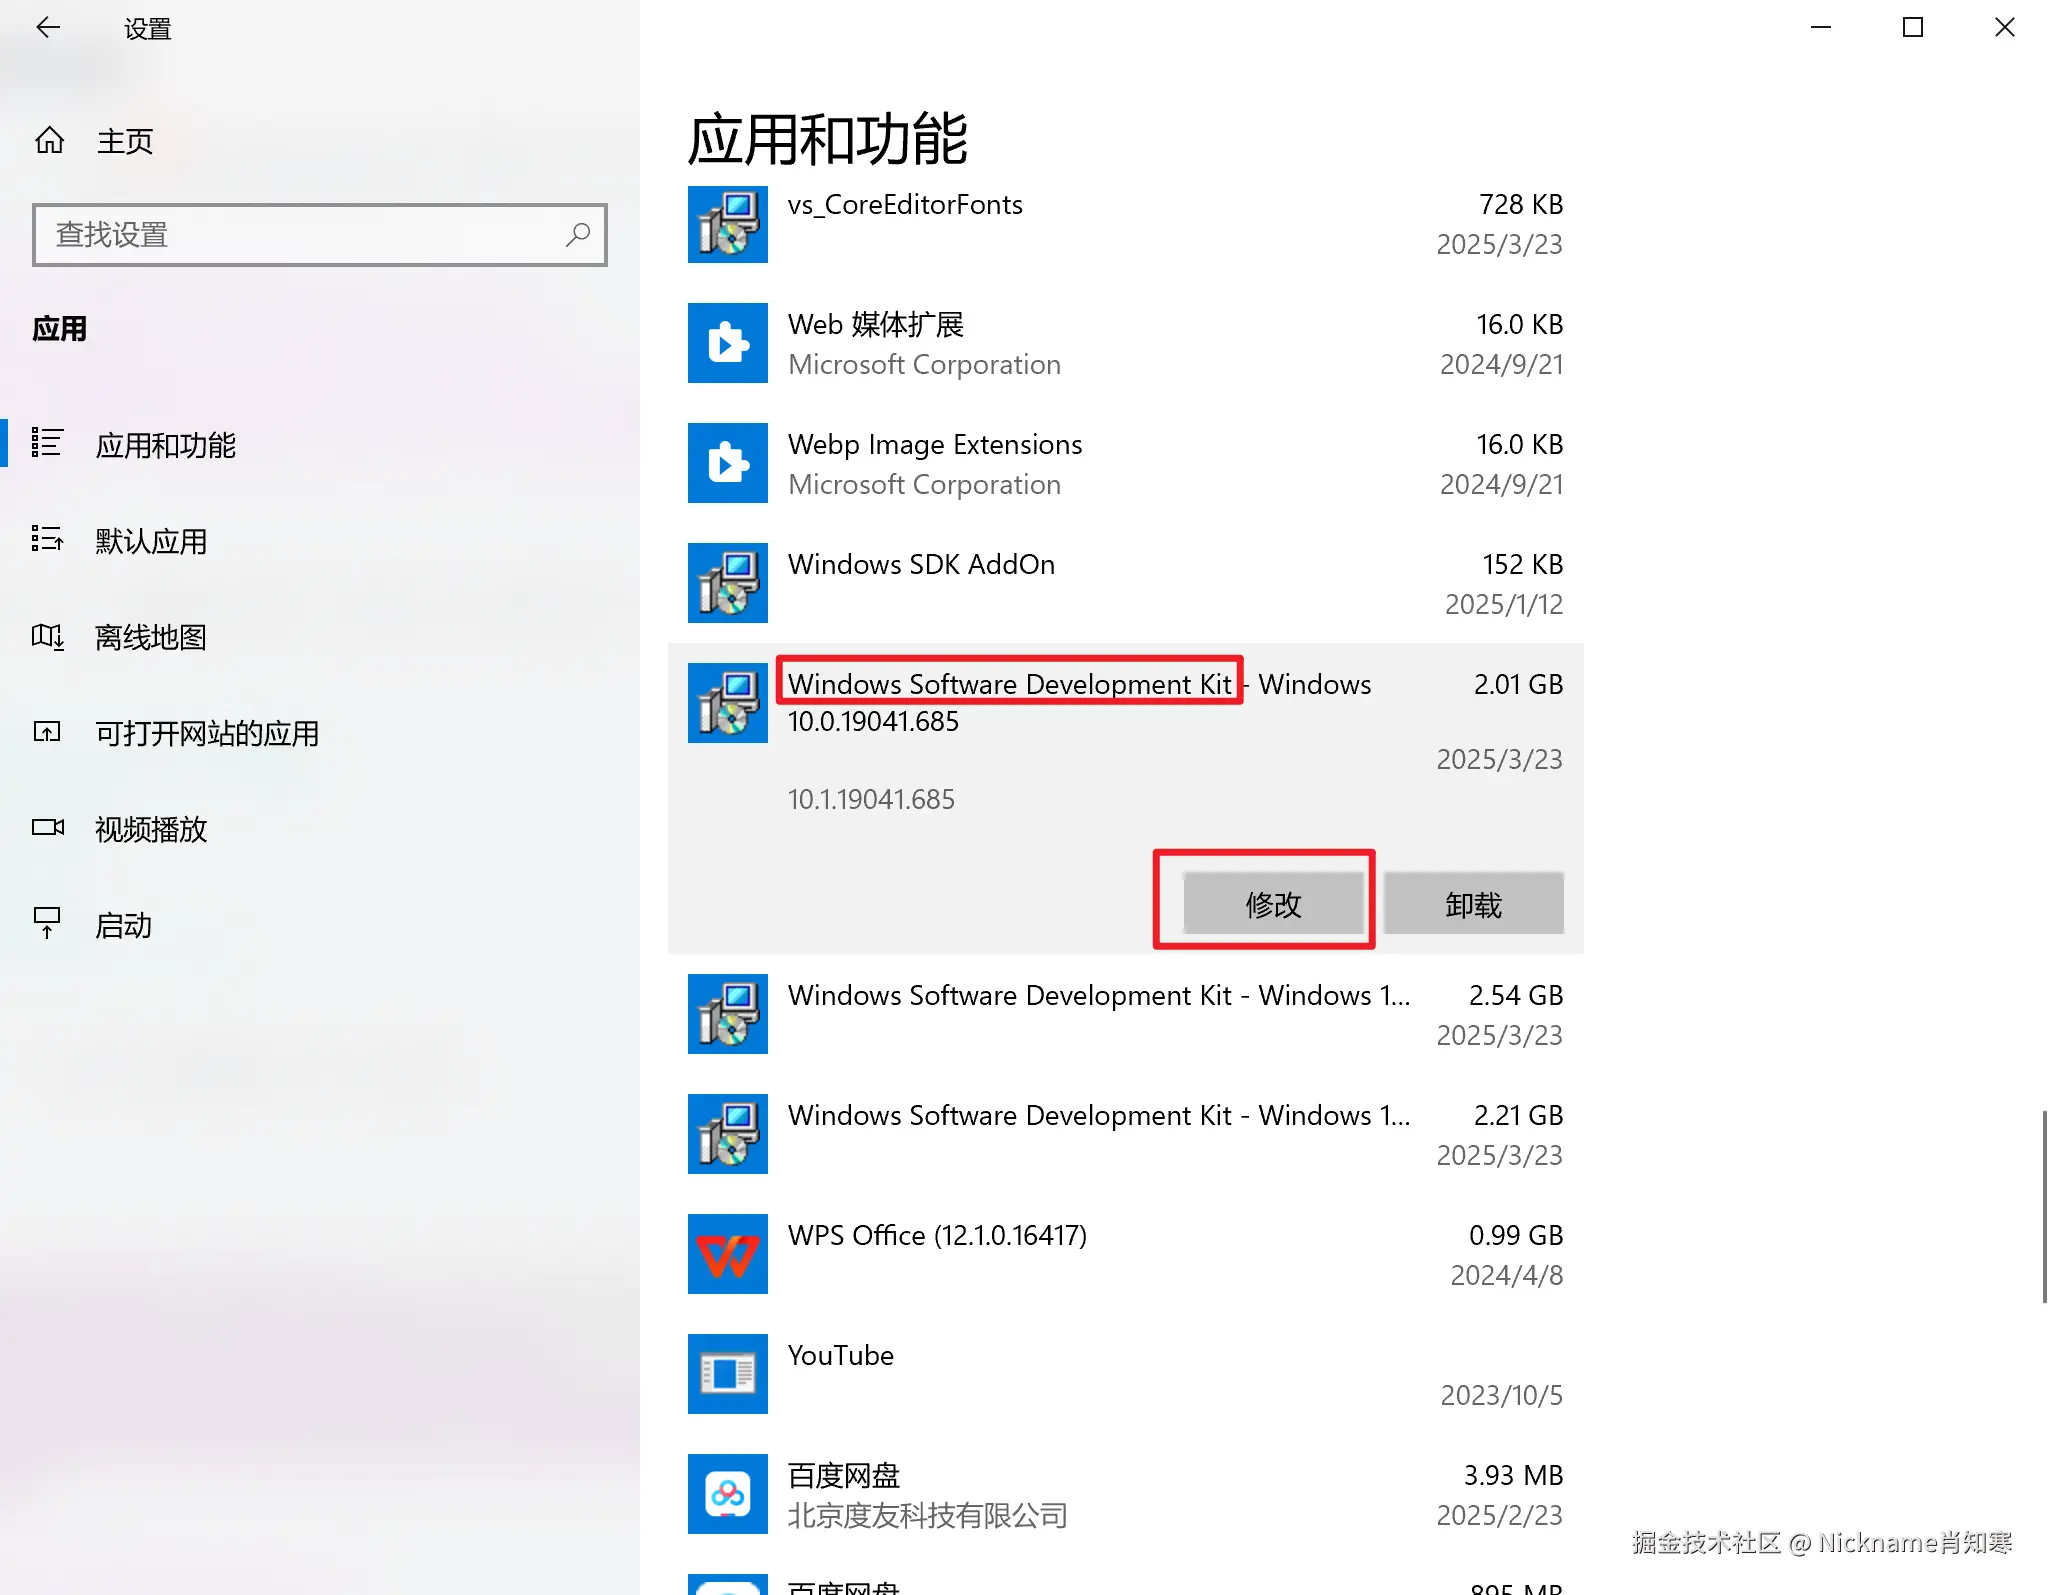Open 应用和功能 in the sidebar
2051x1595 pixels.
click(x=166, y=445)
